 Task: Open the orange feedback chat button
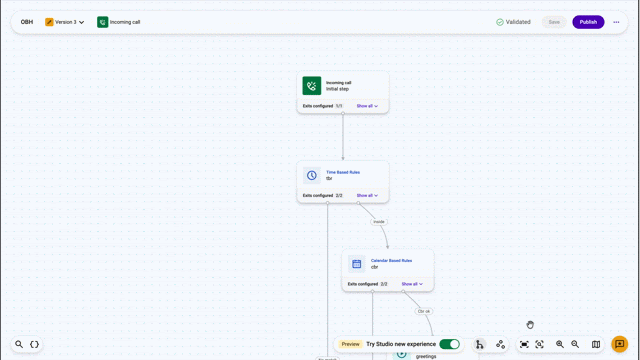click(620, 344)
